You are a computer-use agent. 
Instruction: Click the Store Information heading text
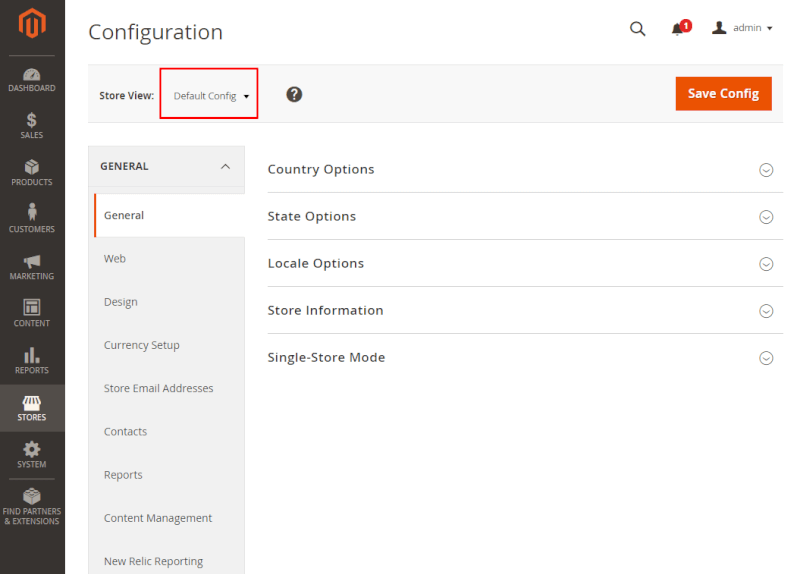coord(326,310)
